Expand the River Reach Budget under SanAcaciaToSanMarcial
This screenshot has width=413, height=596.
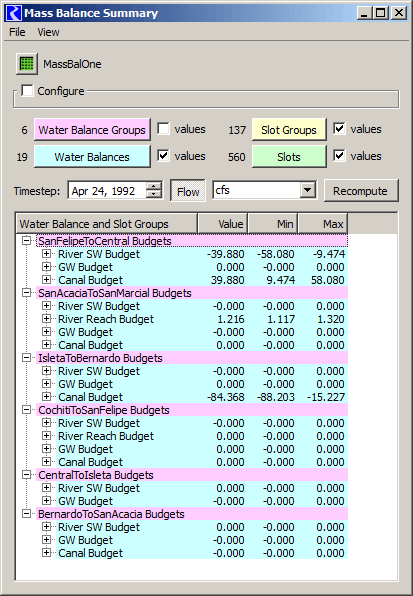point(46,319)
